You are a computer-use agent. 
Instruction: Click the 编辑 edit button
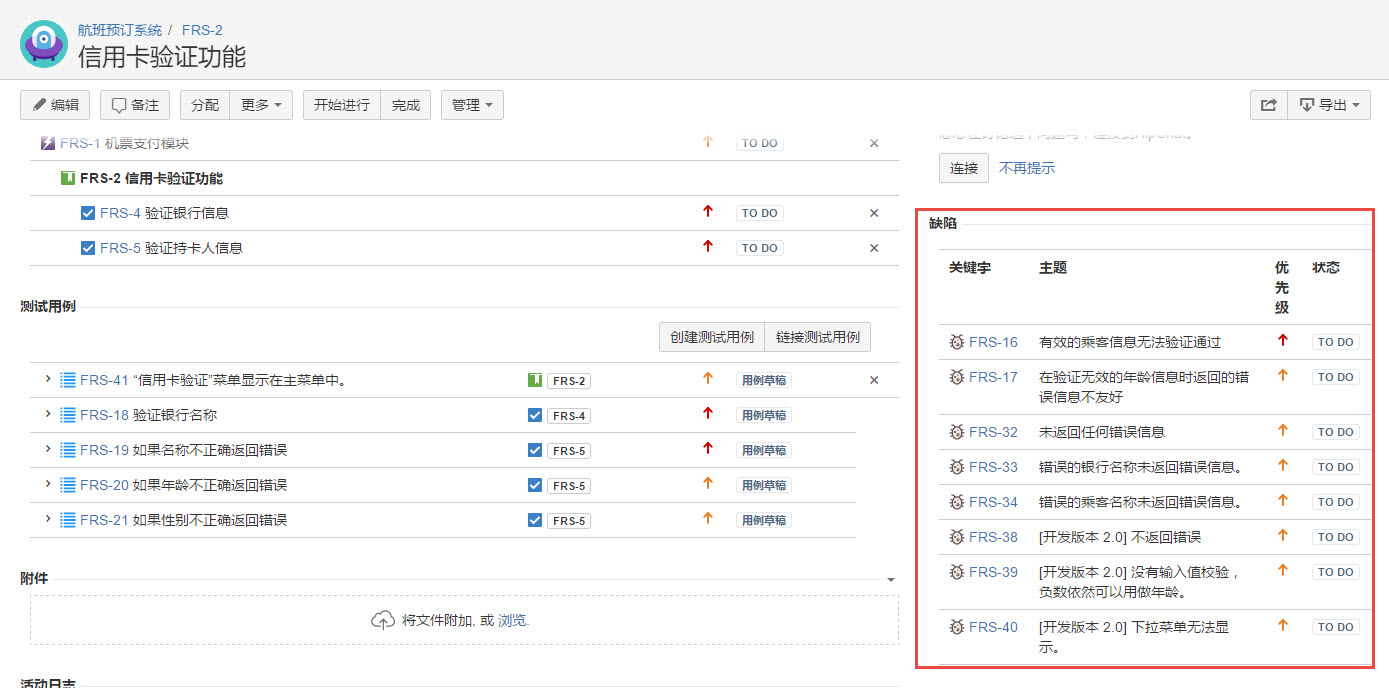pyautogui.click(x=55, y=105)
